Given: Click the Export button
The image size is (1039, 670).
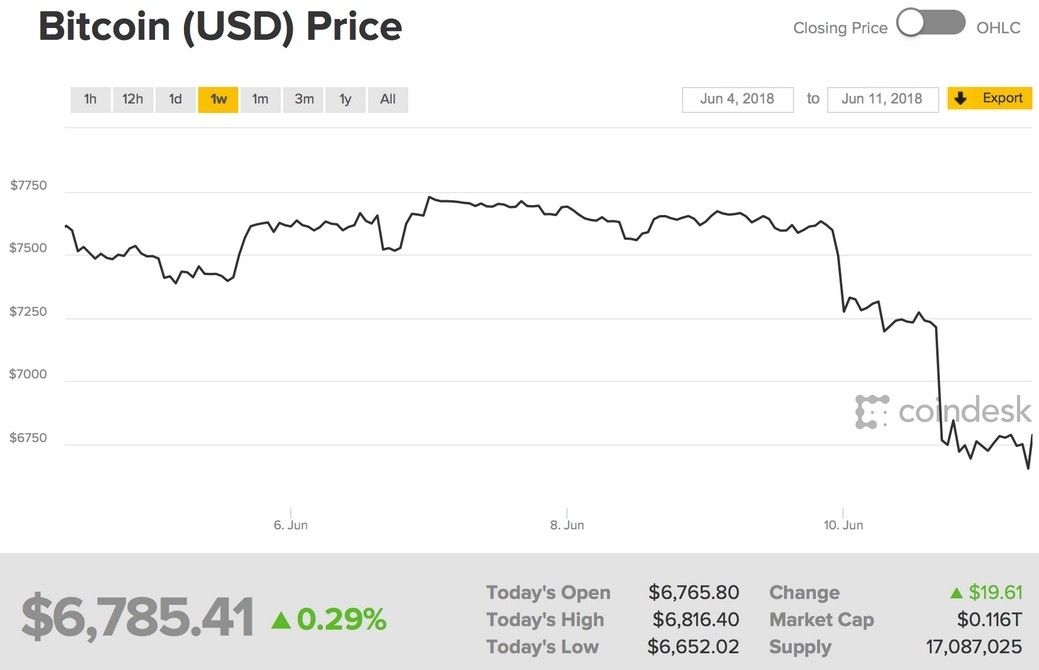Looking at the screenshot, I should click(x=1002, y=98).
